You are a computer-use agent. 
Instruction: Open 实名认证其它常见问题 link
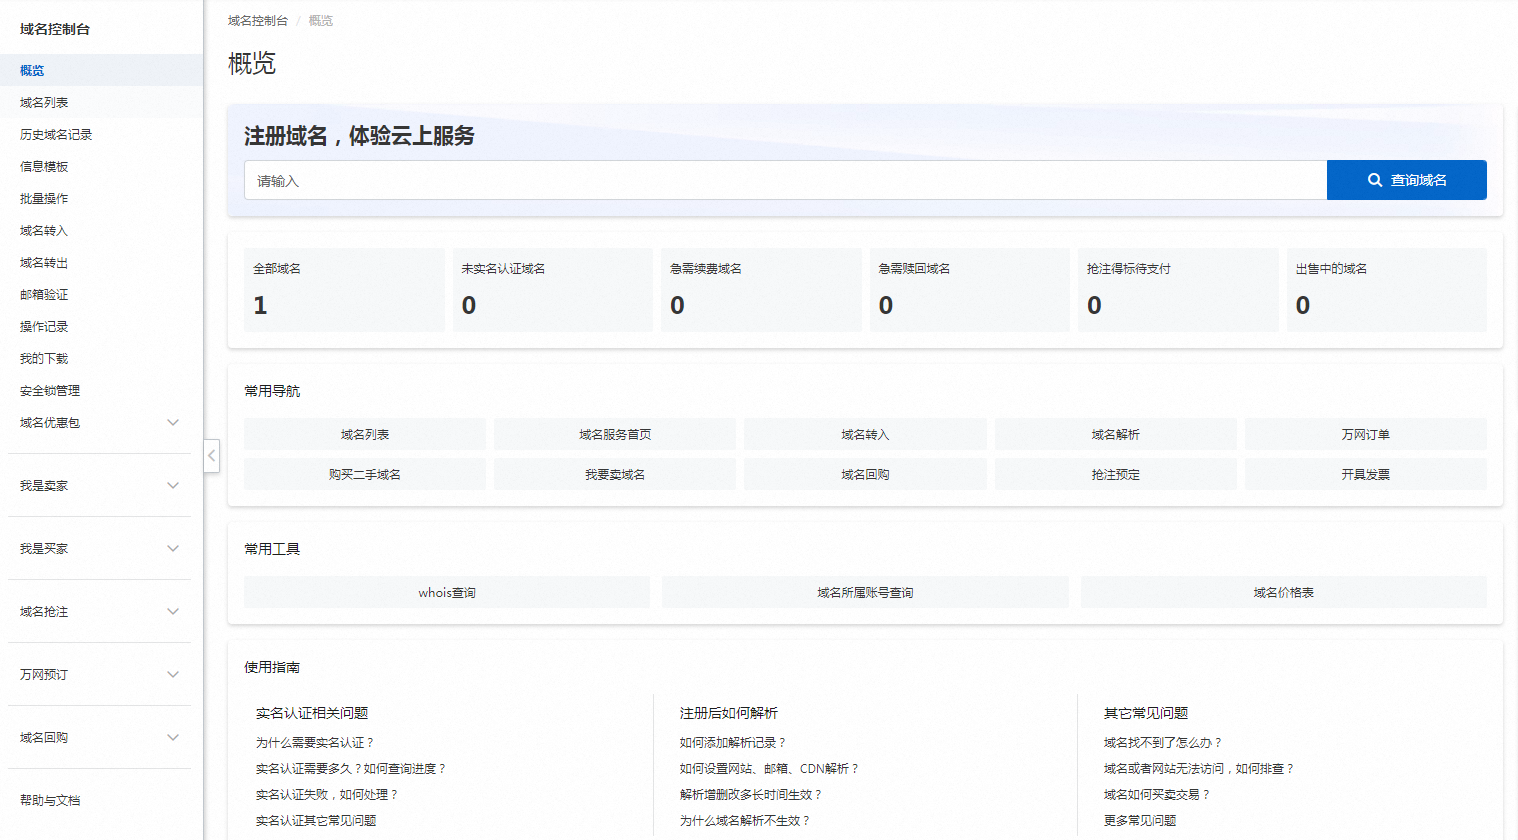pyautogui.click(x=316, y=820)
